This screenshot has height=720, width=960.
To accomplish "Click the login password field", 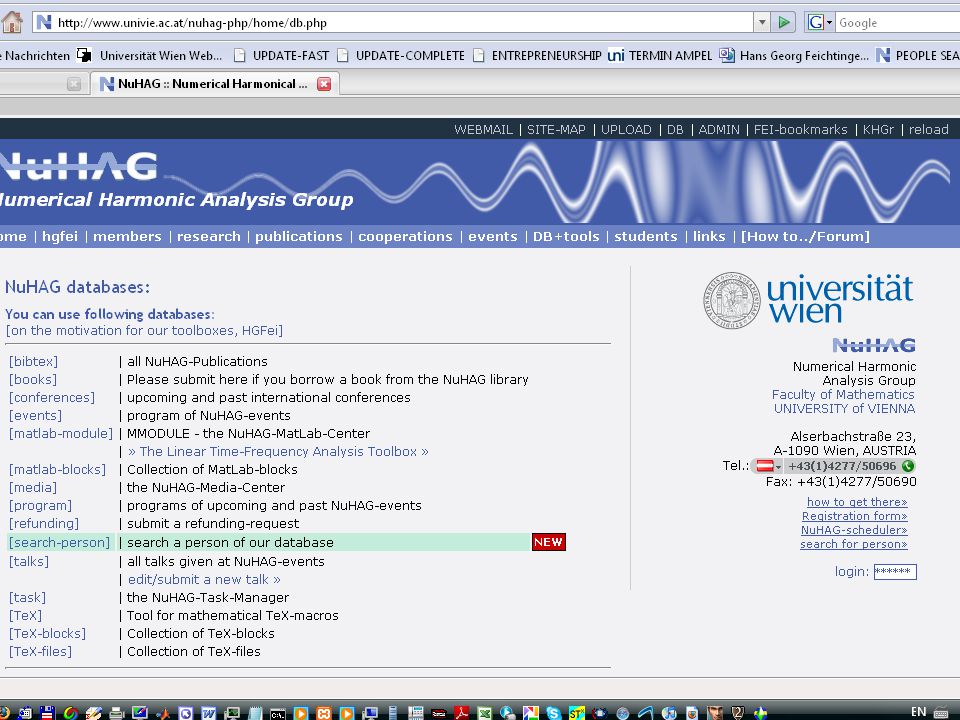I will (894, 572).
